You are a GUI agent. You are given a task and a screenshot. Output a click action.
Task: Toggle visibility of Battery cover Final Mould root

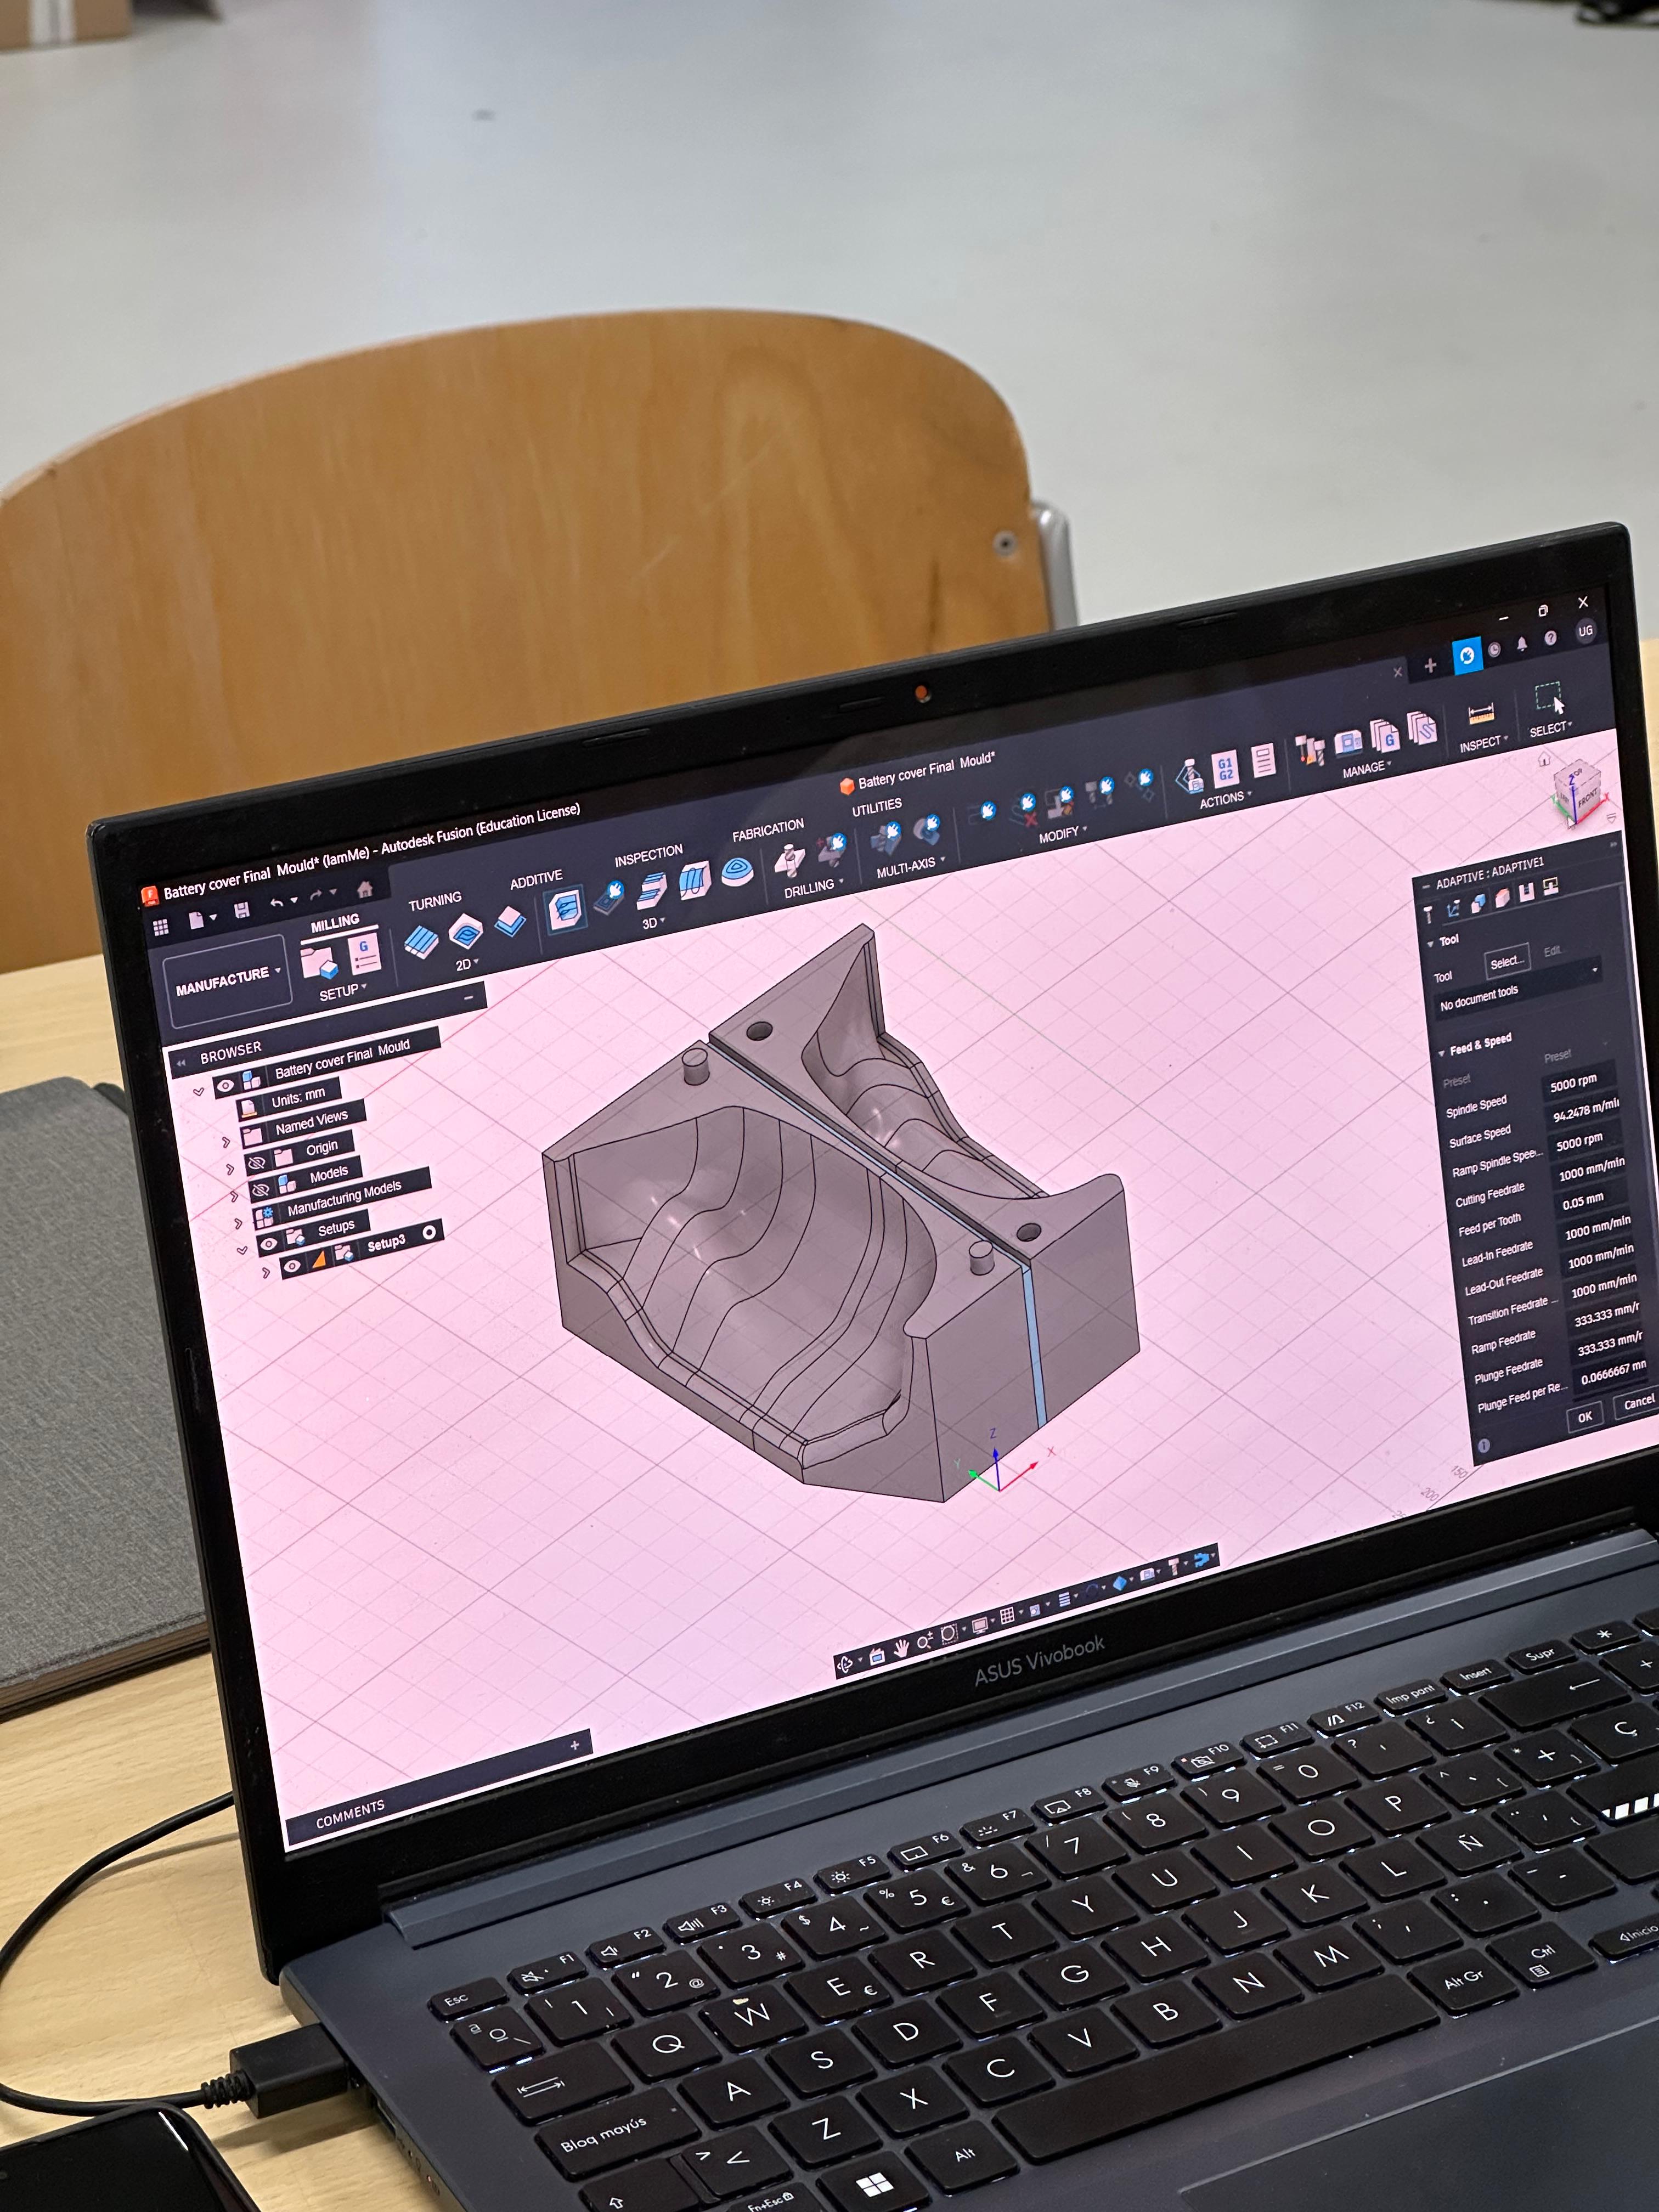pyautogui.click(x=226, y=1085)
